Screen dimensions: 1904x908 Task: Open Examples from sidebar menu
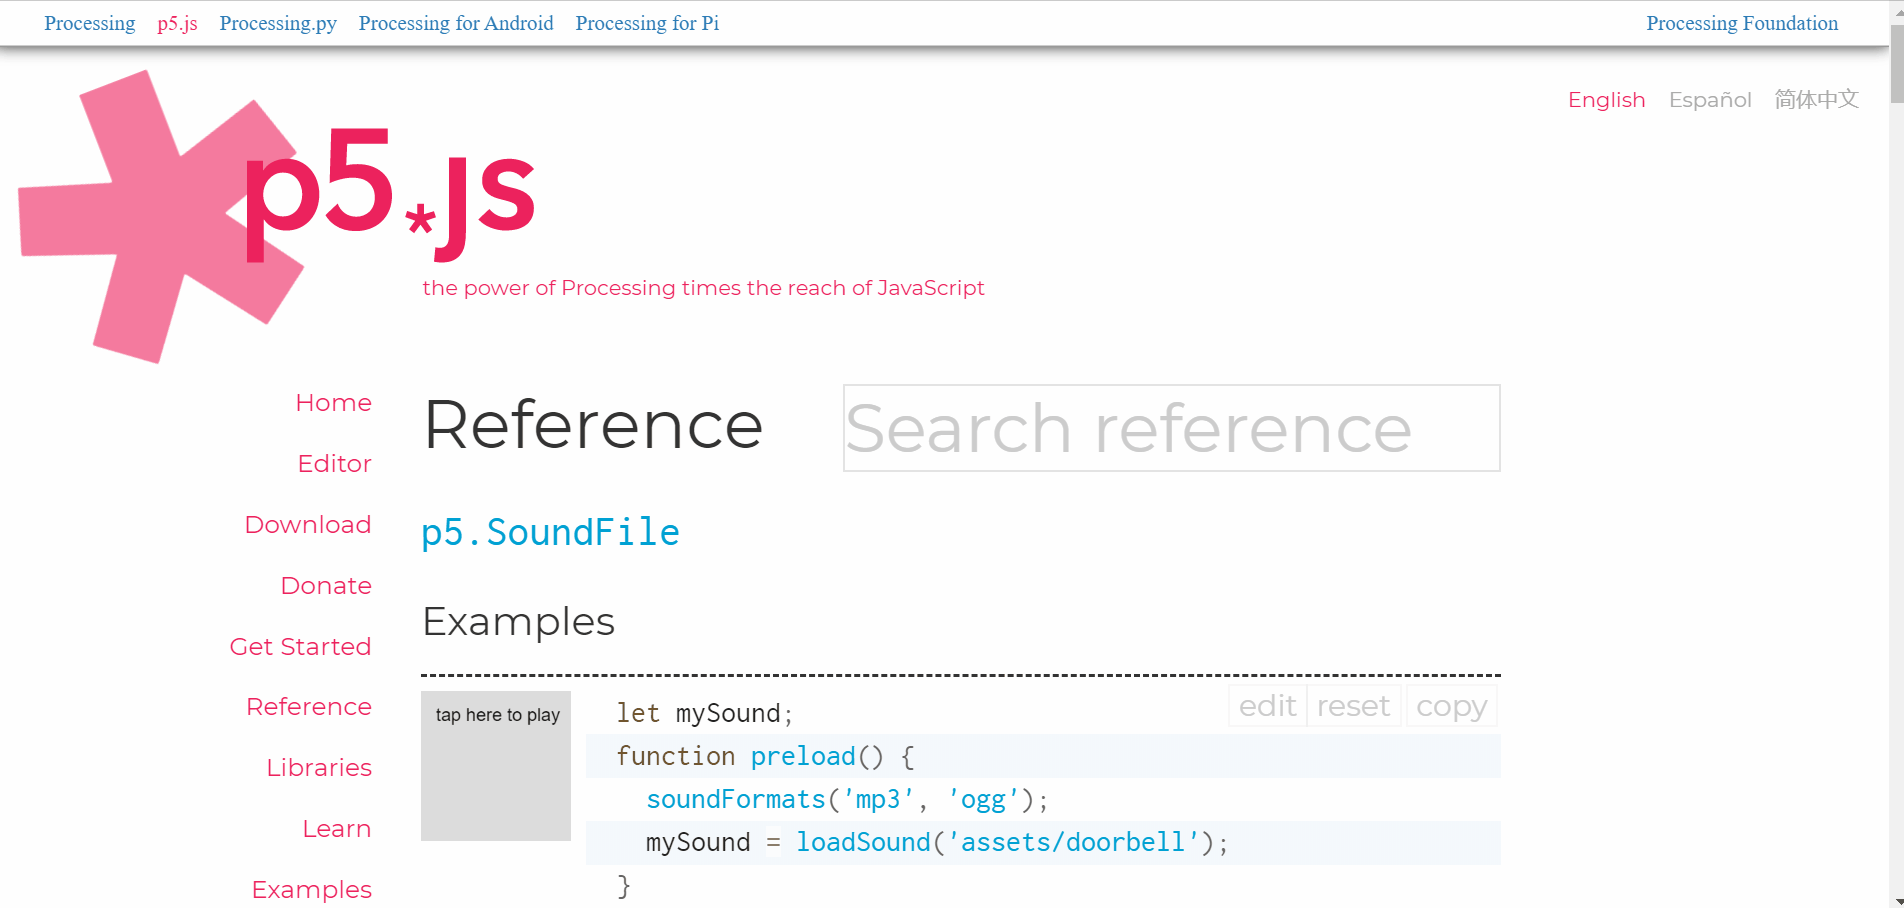(x=312, y=889)
